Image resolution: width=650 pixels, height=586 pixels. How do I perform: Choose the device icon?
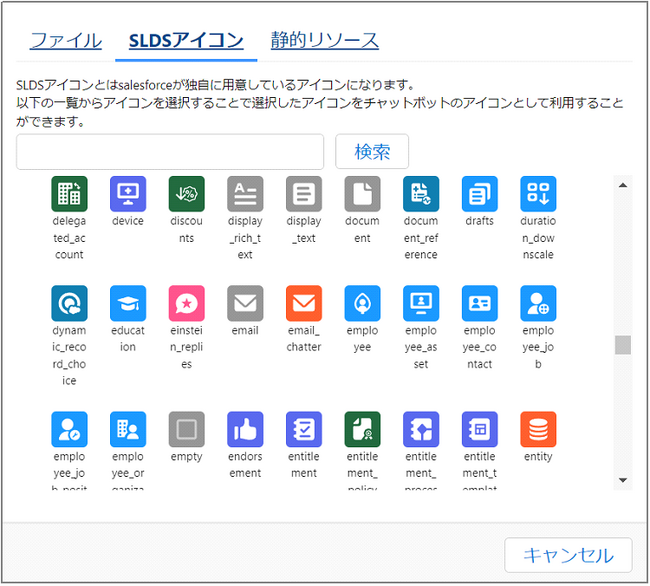point(128,193)
